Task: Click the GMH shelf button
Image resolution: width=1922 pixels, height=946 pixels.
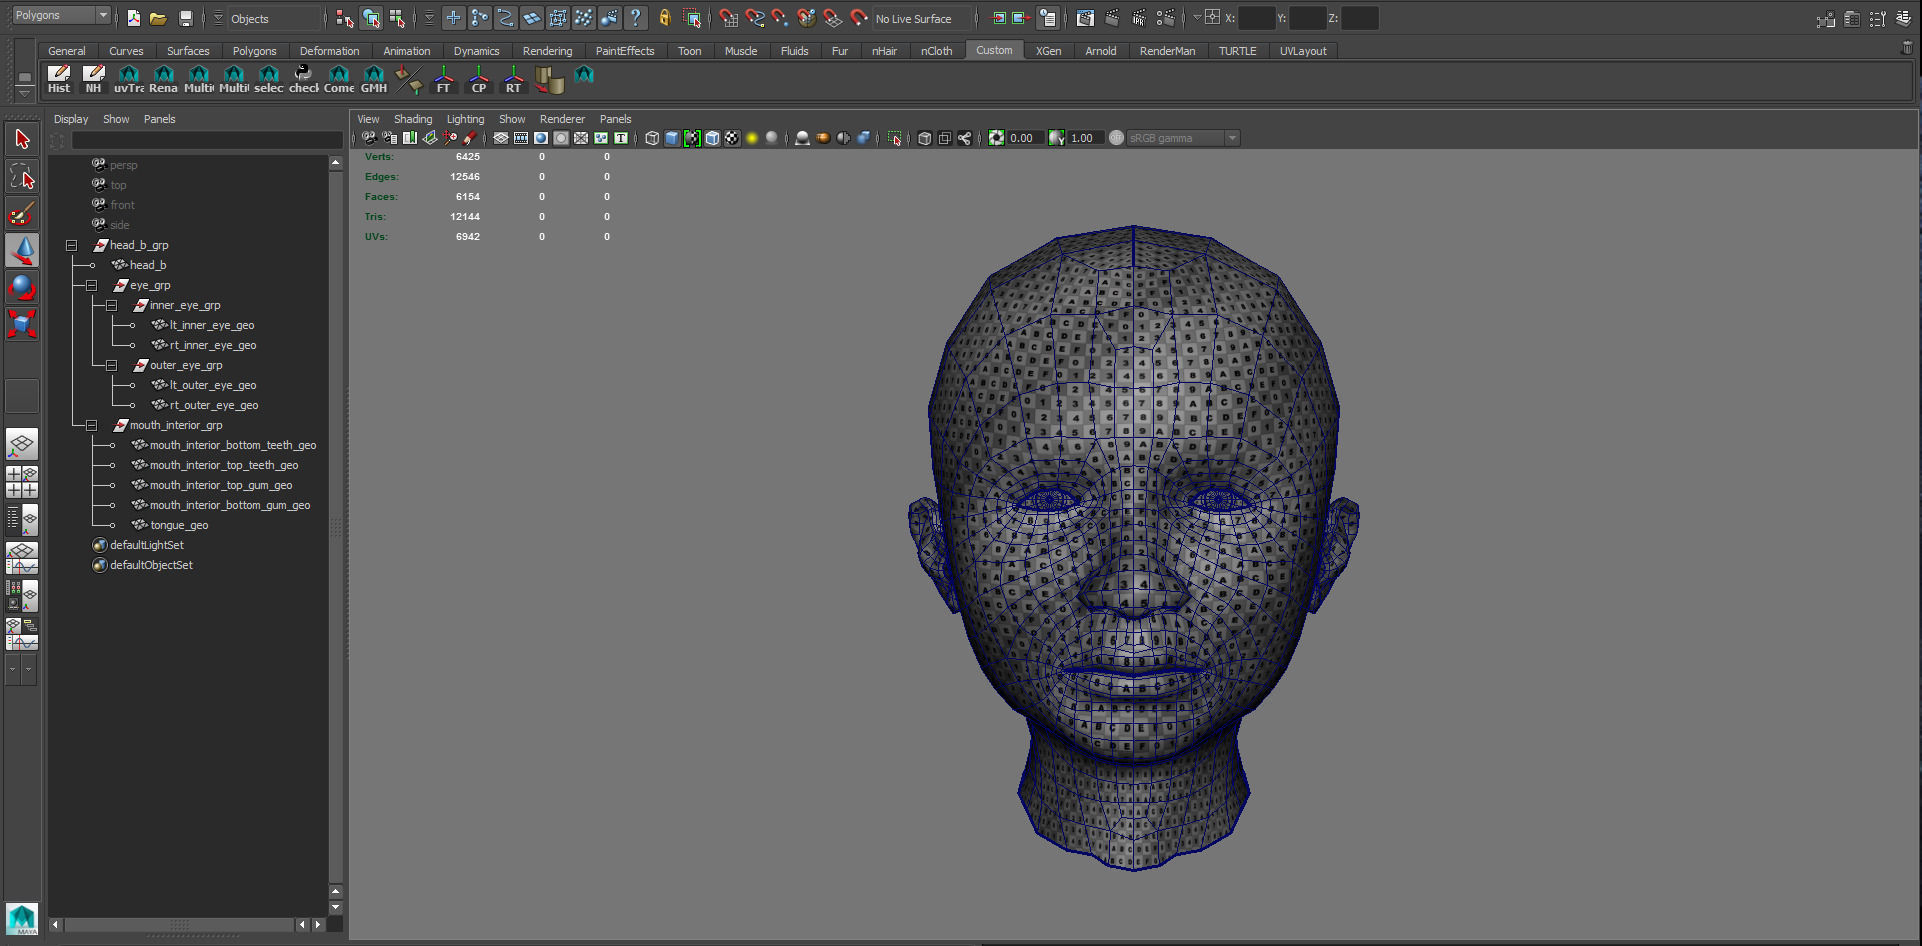Action: tap(374, 79)
